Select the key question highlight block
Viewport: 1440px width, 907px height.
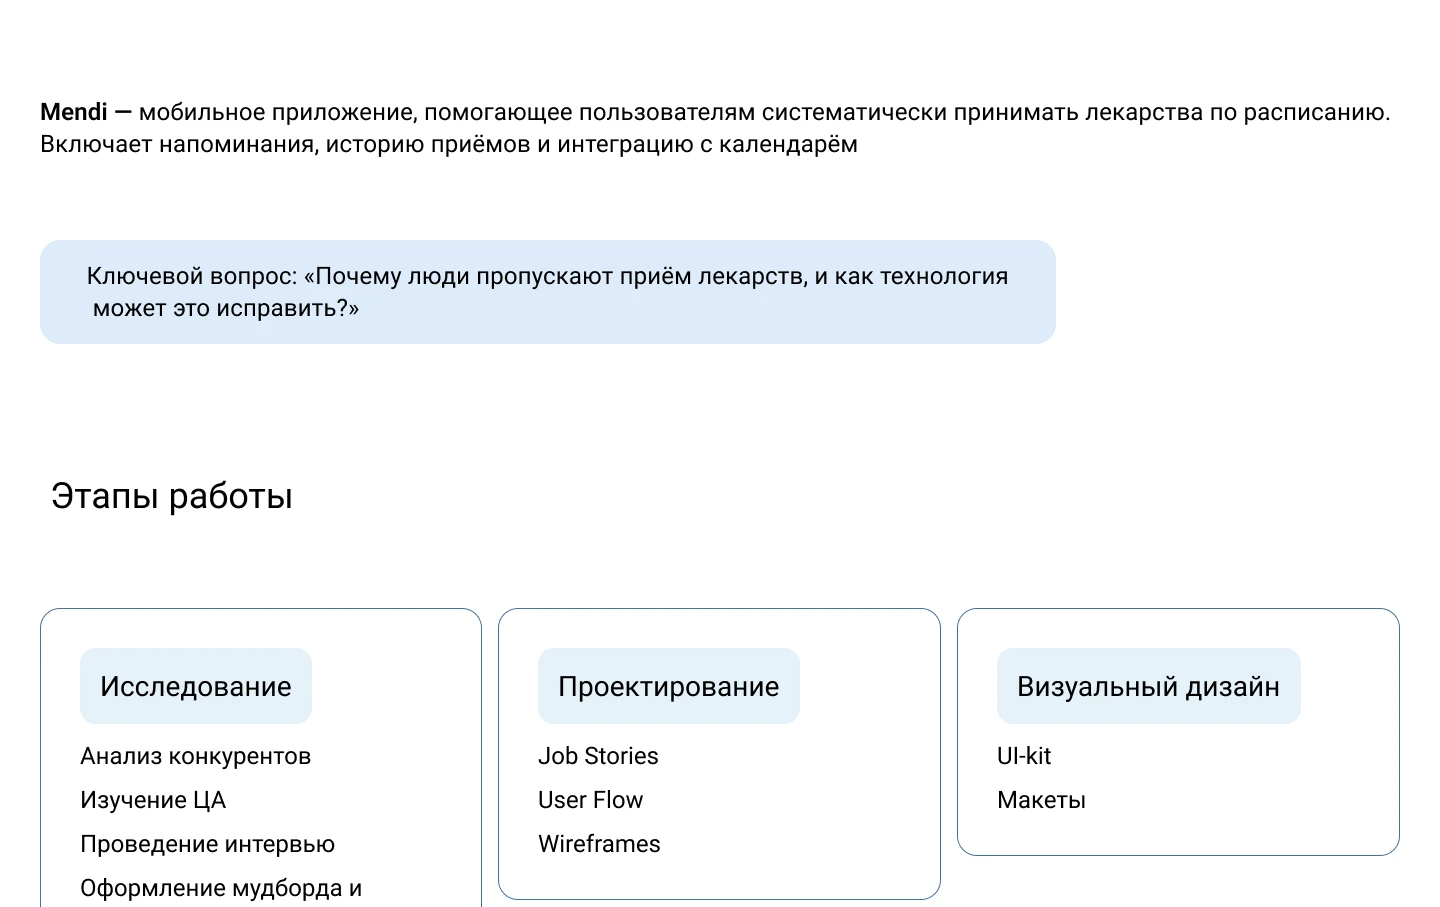[547, 291]
